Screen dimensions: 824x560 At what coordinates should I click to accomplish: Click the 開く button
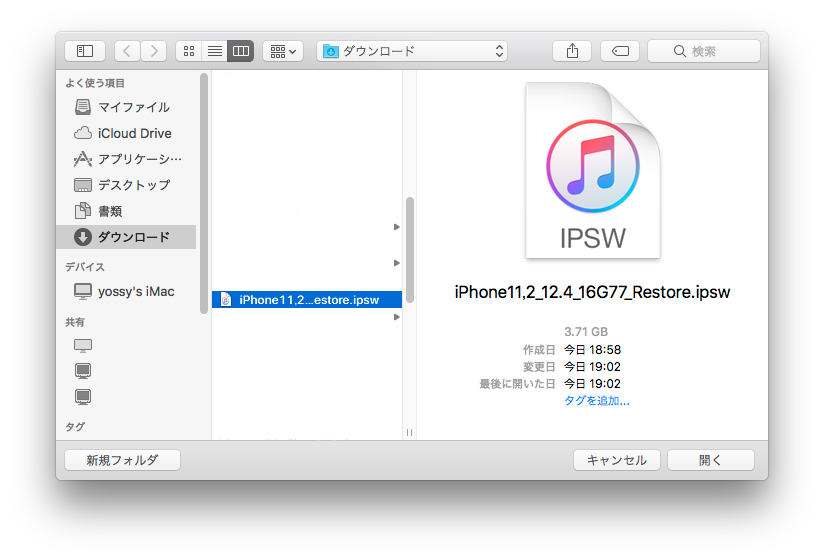(x=710, y=460)
